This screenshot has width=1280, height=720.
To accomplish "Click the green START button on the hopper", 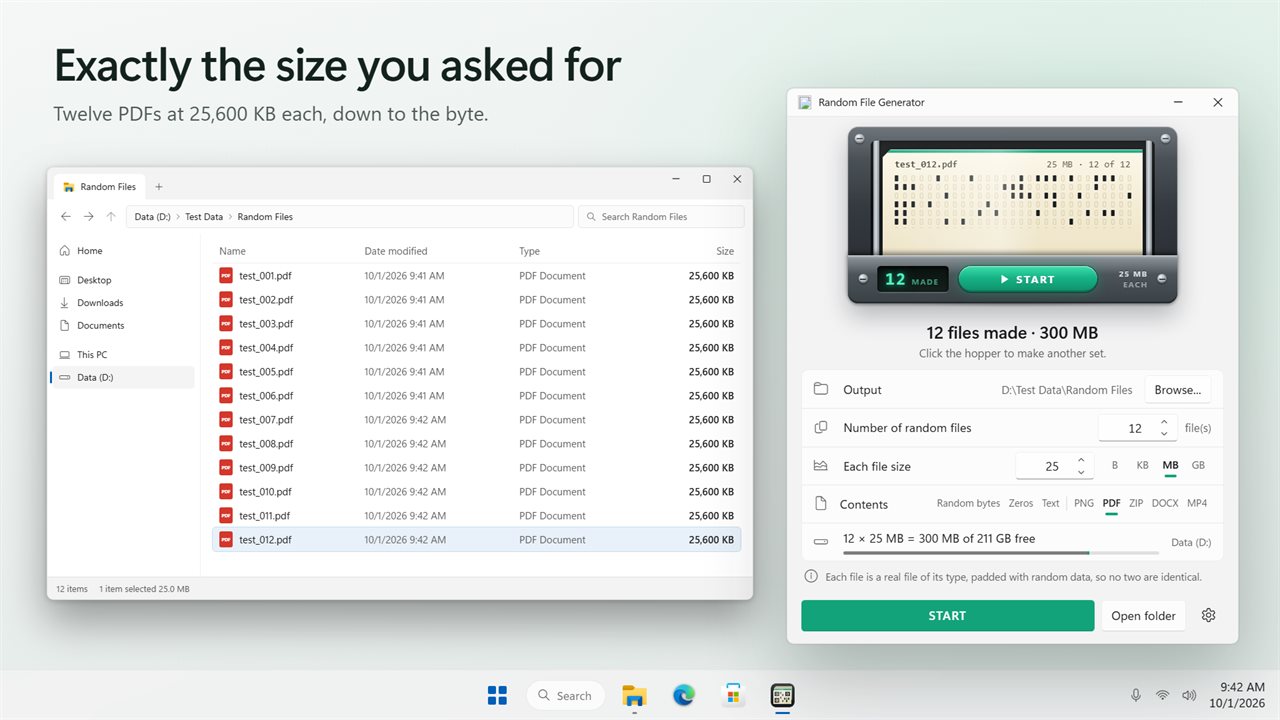I will click(1027, 279).
